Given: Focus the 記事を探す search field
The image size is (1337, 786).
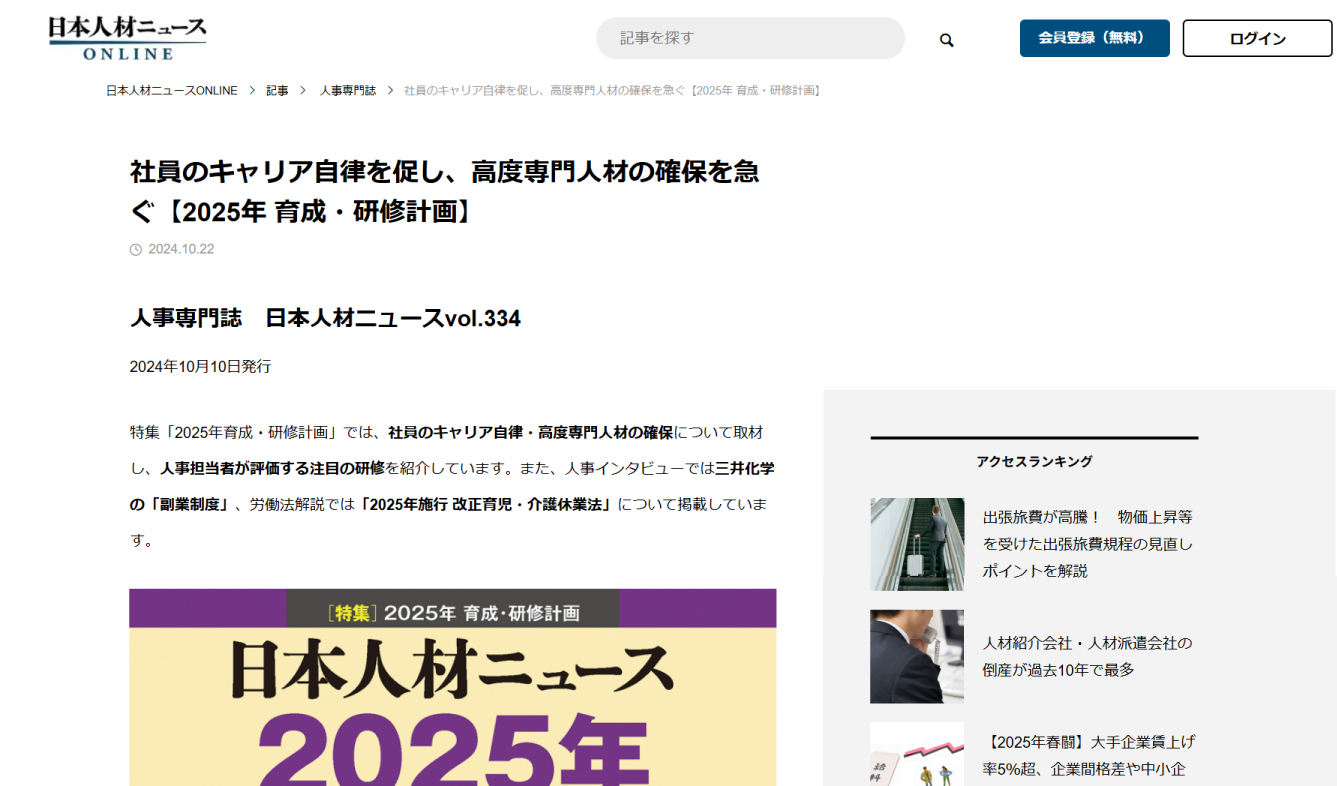Looking at the screenshot, I should [x=750, y=38].
